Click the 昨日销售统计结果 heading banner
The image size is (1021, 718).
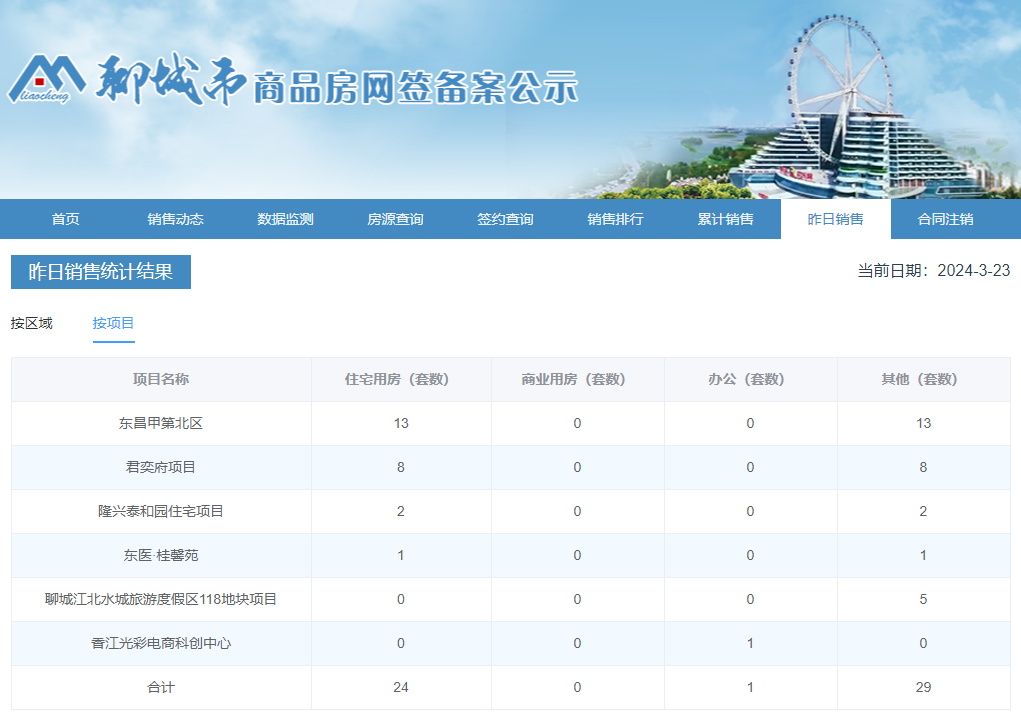pos(100,272)
